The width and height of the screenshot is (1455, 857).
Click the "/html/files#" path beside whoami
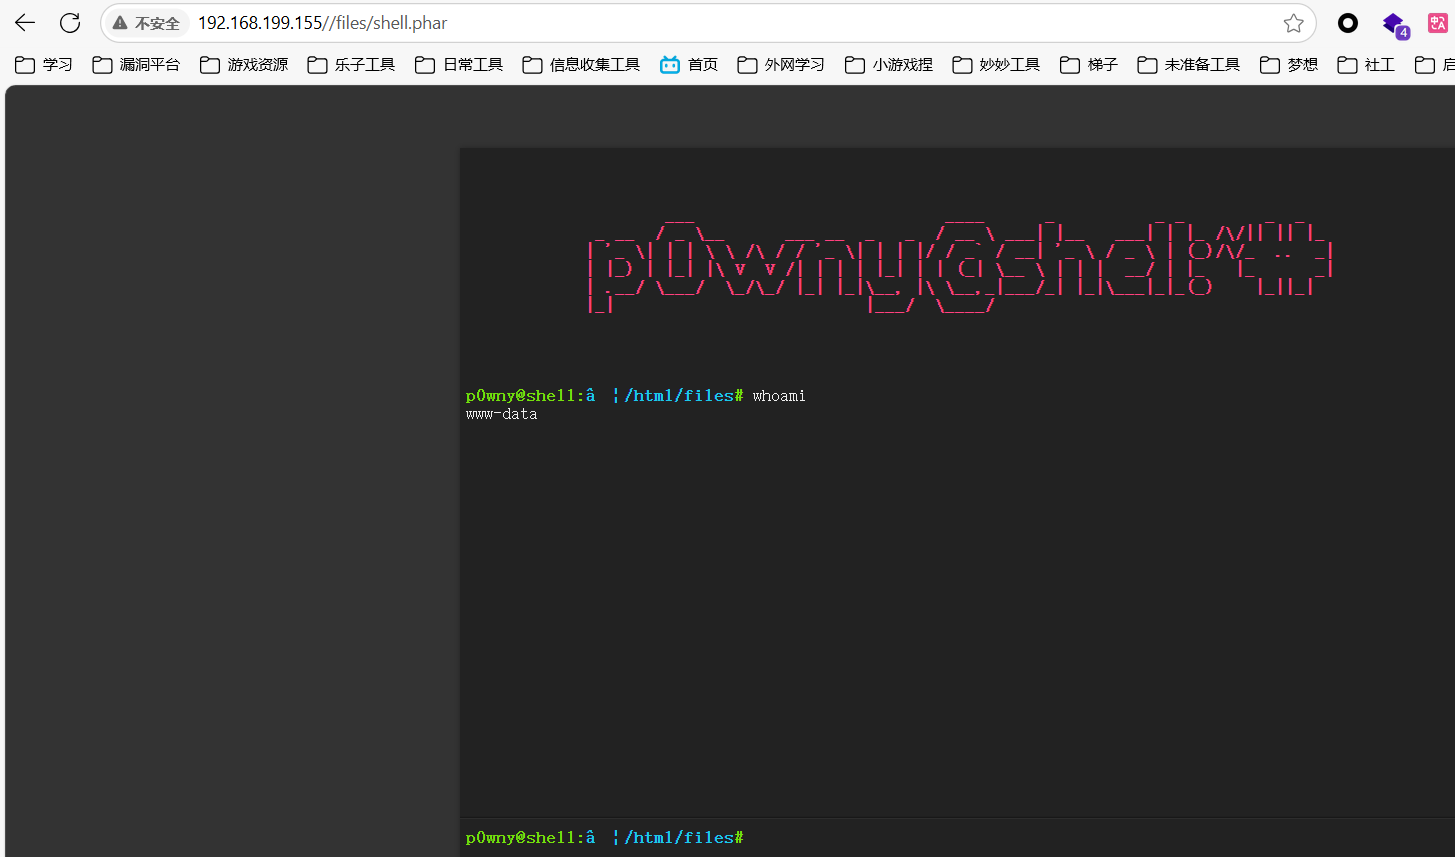[x=684, y=396]
